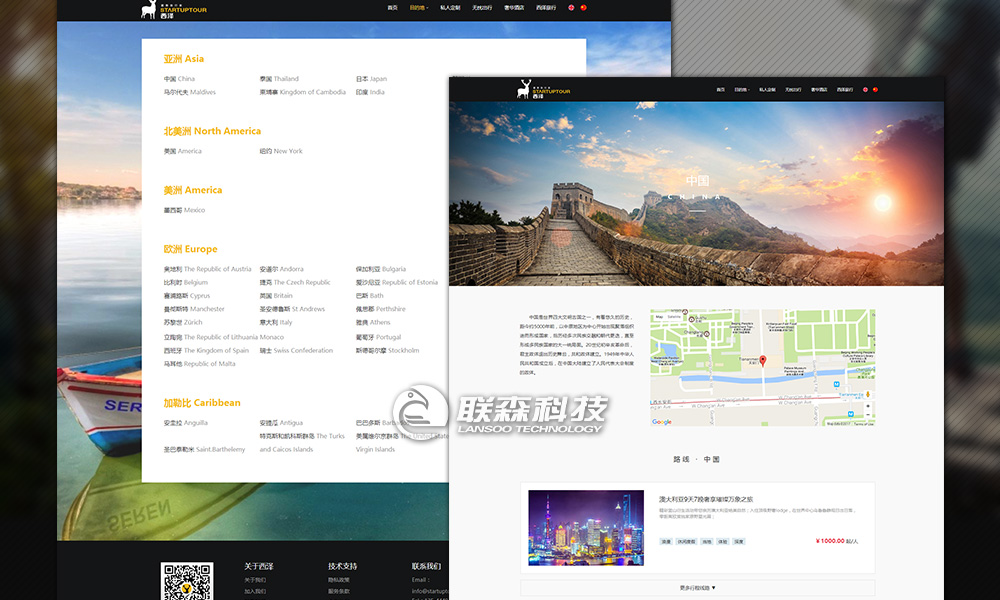Open the Shanghai skyline tour thumbnail
Viewport: 1000px width, 600px height.
click(x=586, y=528)
